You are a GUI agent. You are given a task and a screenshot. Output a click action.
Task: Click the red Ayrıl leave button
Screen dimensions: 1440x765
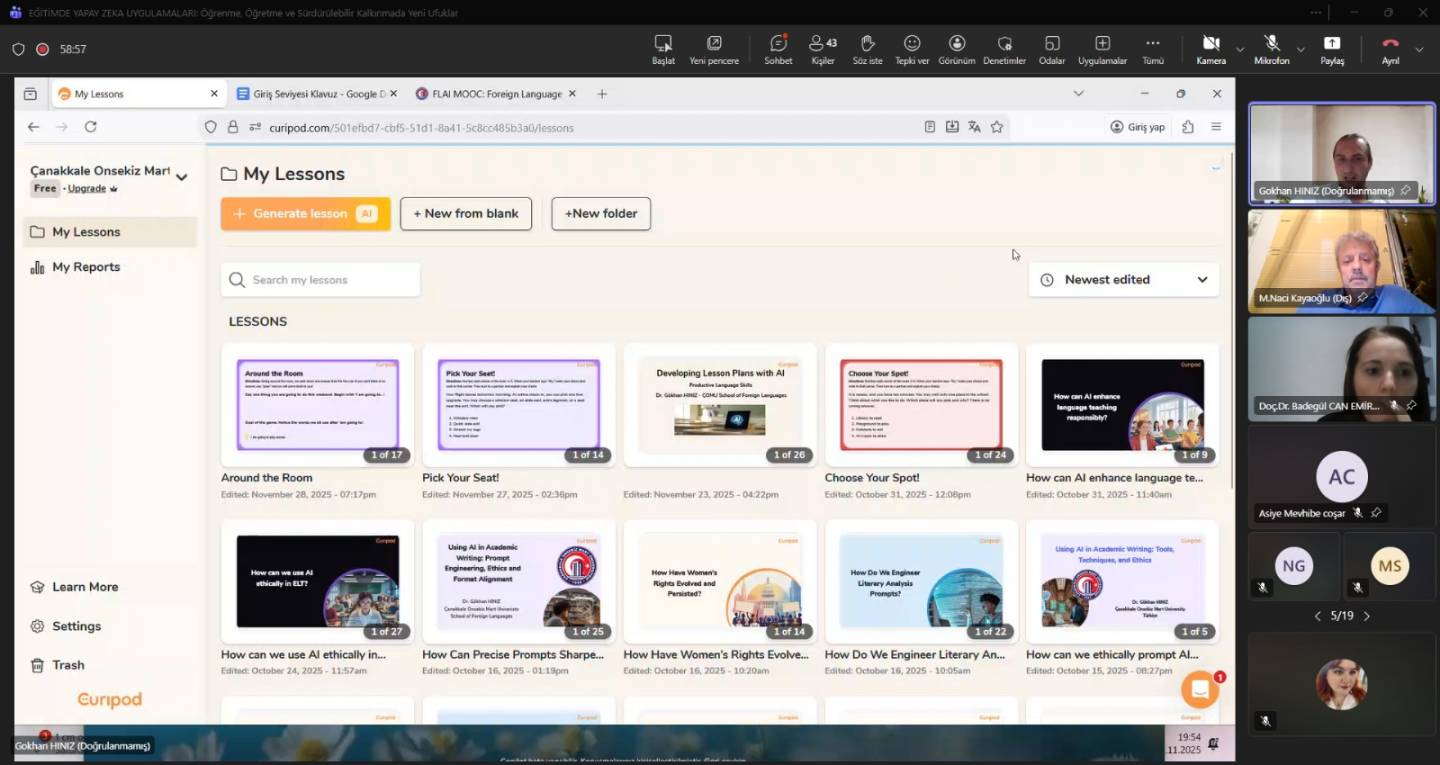[x=1390, y=44]
